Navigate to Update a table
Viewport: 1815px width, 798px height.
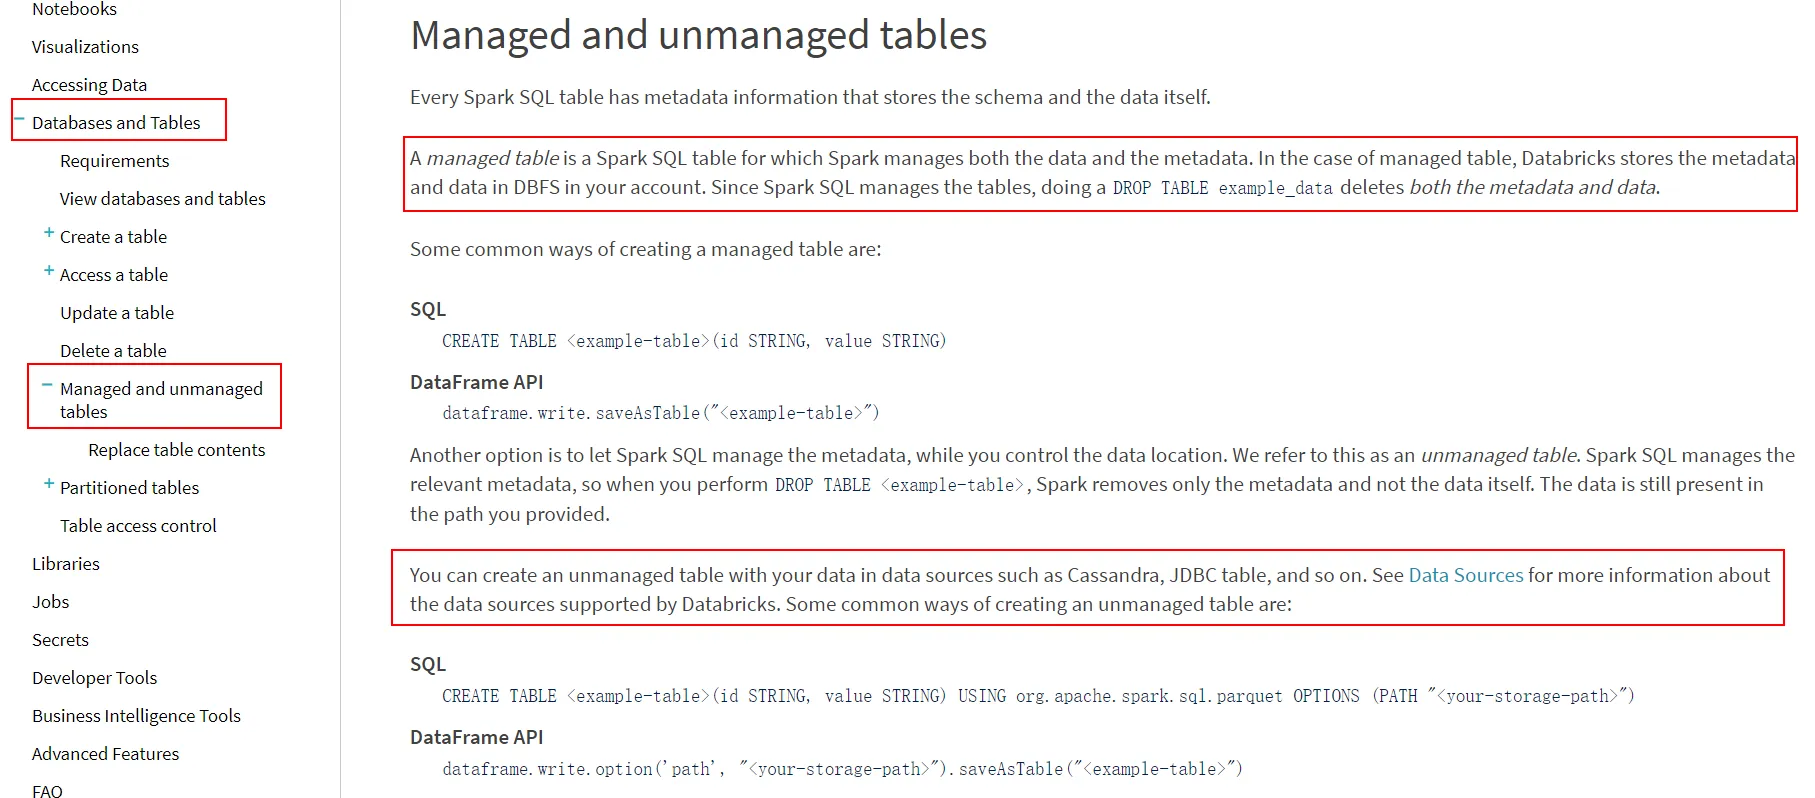[x=116, y=313]
